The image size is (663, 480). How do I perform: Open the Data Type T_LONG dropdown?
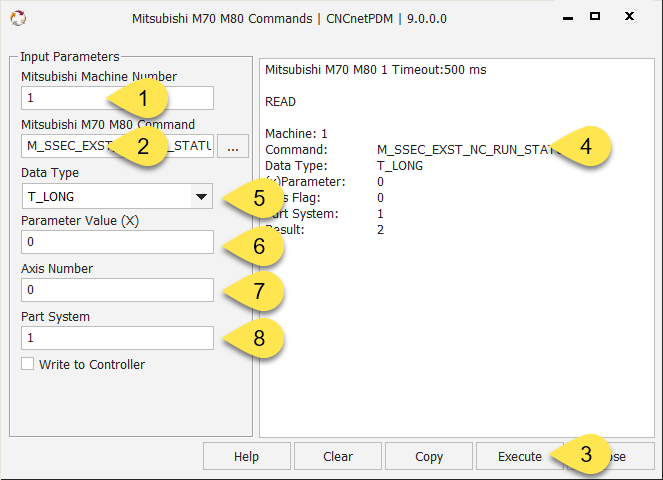point(117,196)
